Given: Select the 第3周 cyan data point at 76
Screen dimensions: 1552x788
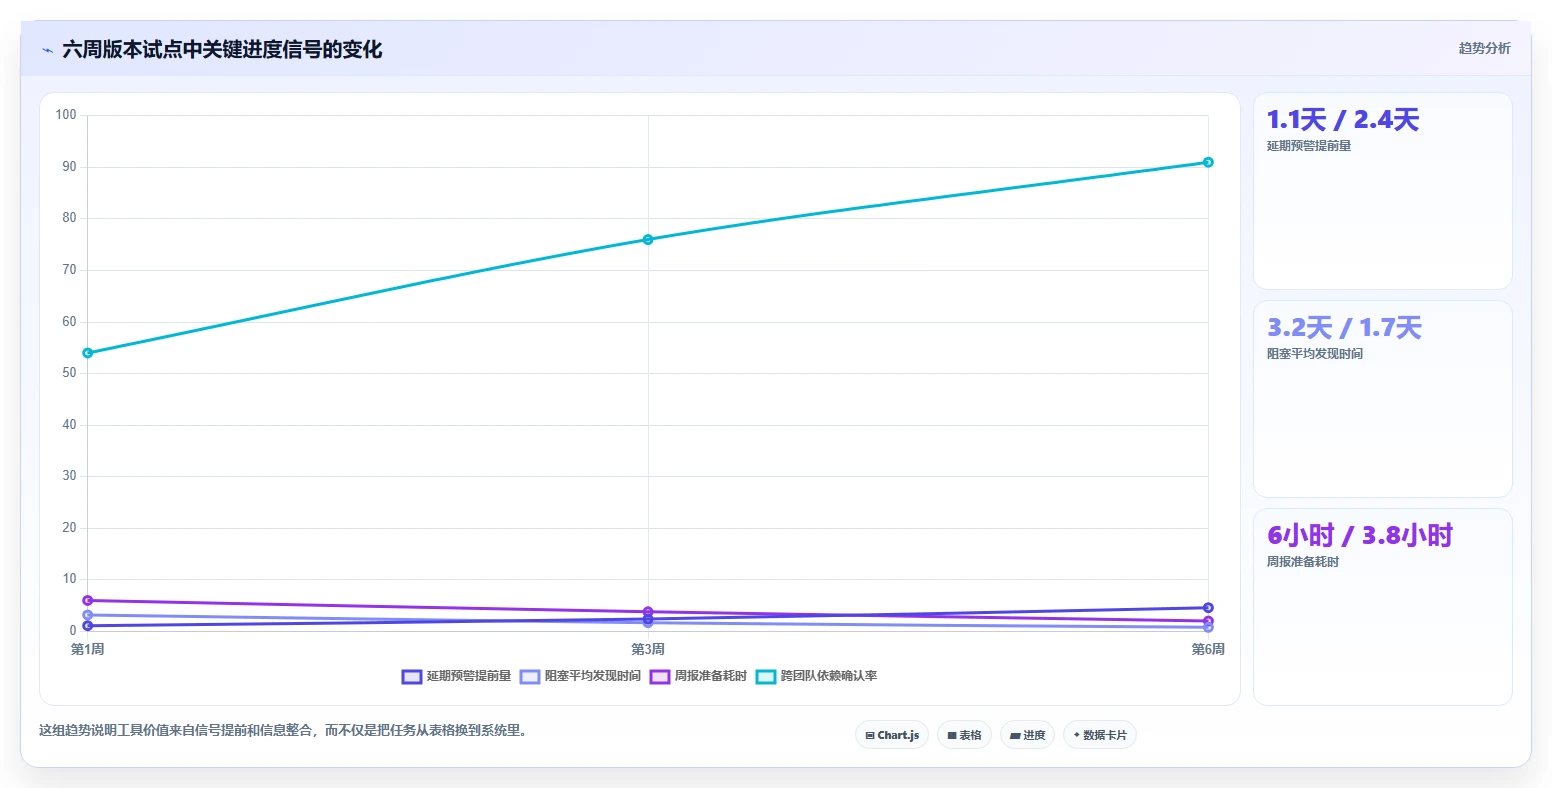Looking at the screenshot, I should coord(648,239).
